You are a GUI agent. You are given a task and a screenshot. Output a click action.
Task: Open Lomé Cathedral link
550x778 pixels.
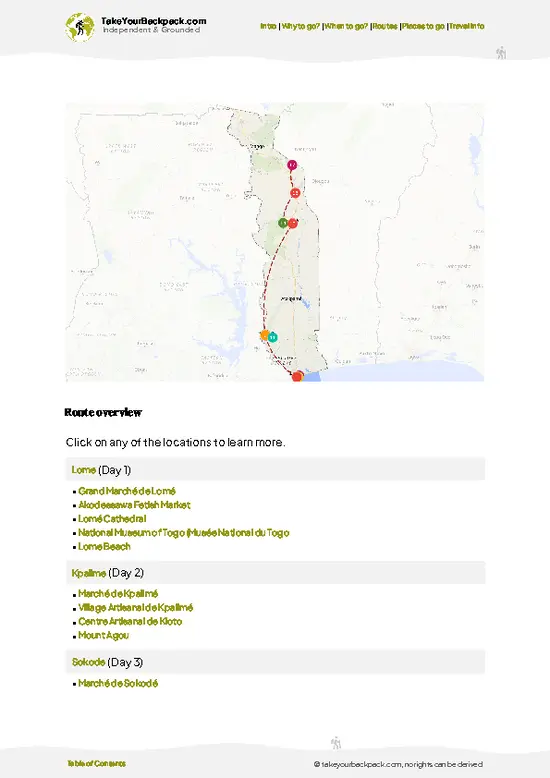pyautogui.click(x=112, y=519)
